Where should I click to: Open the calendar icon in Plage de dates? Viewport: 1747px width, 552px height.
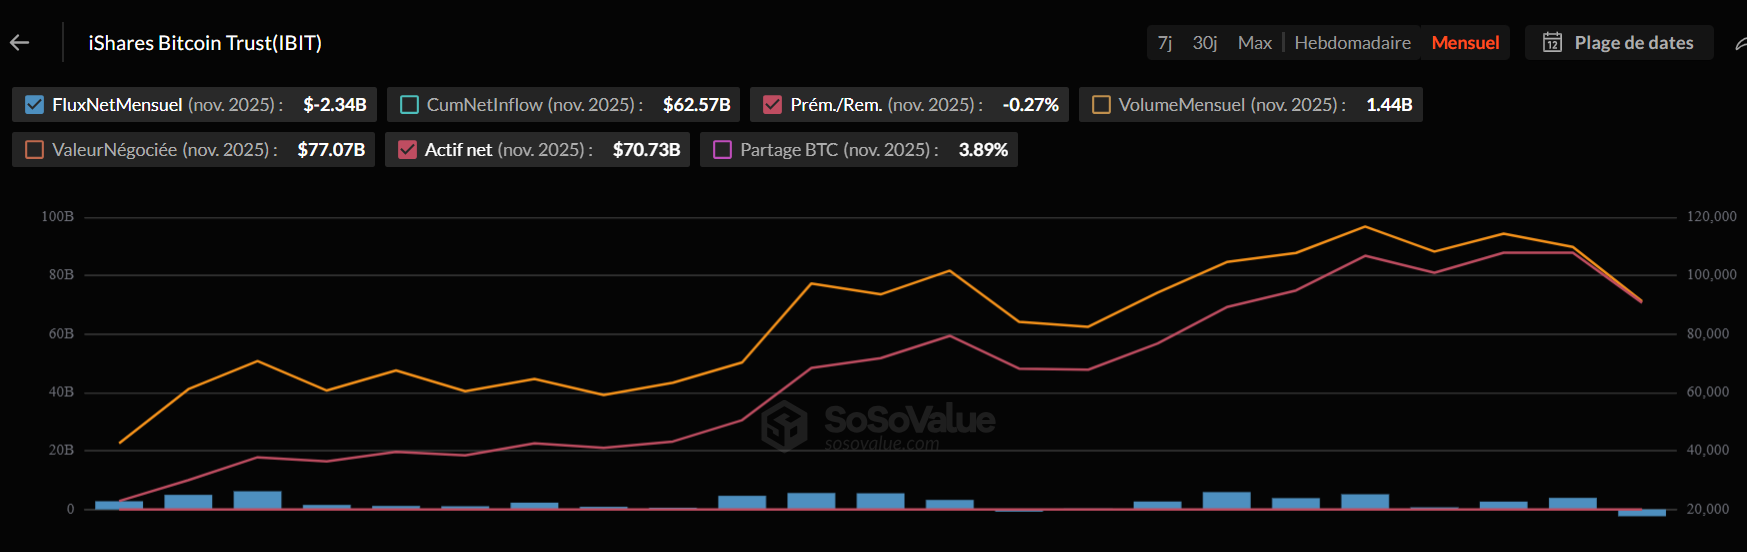point(1552,42)
